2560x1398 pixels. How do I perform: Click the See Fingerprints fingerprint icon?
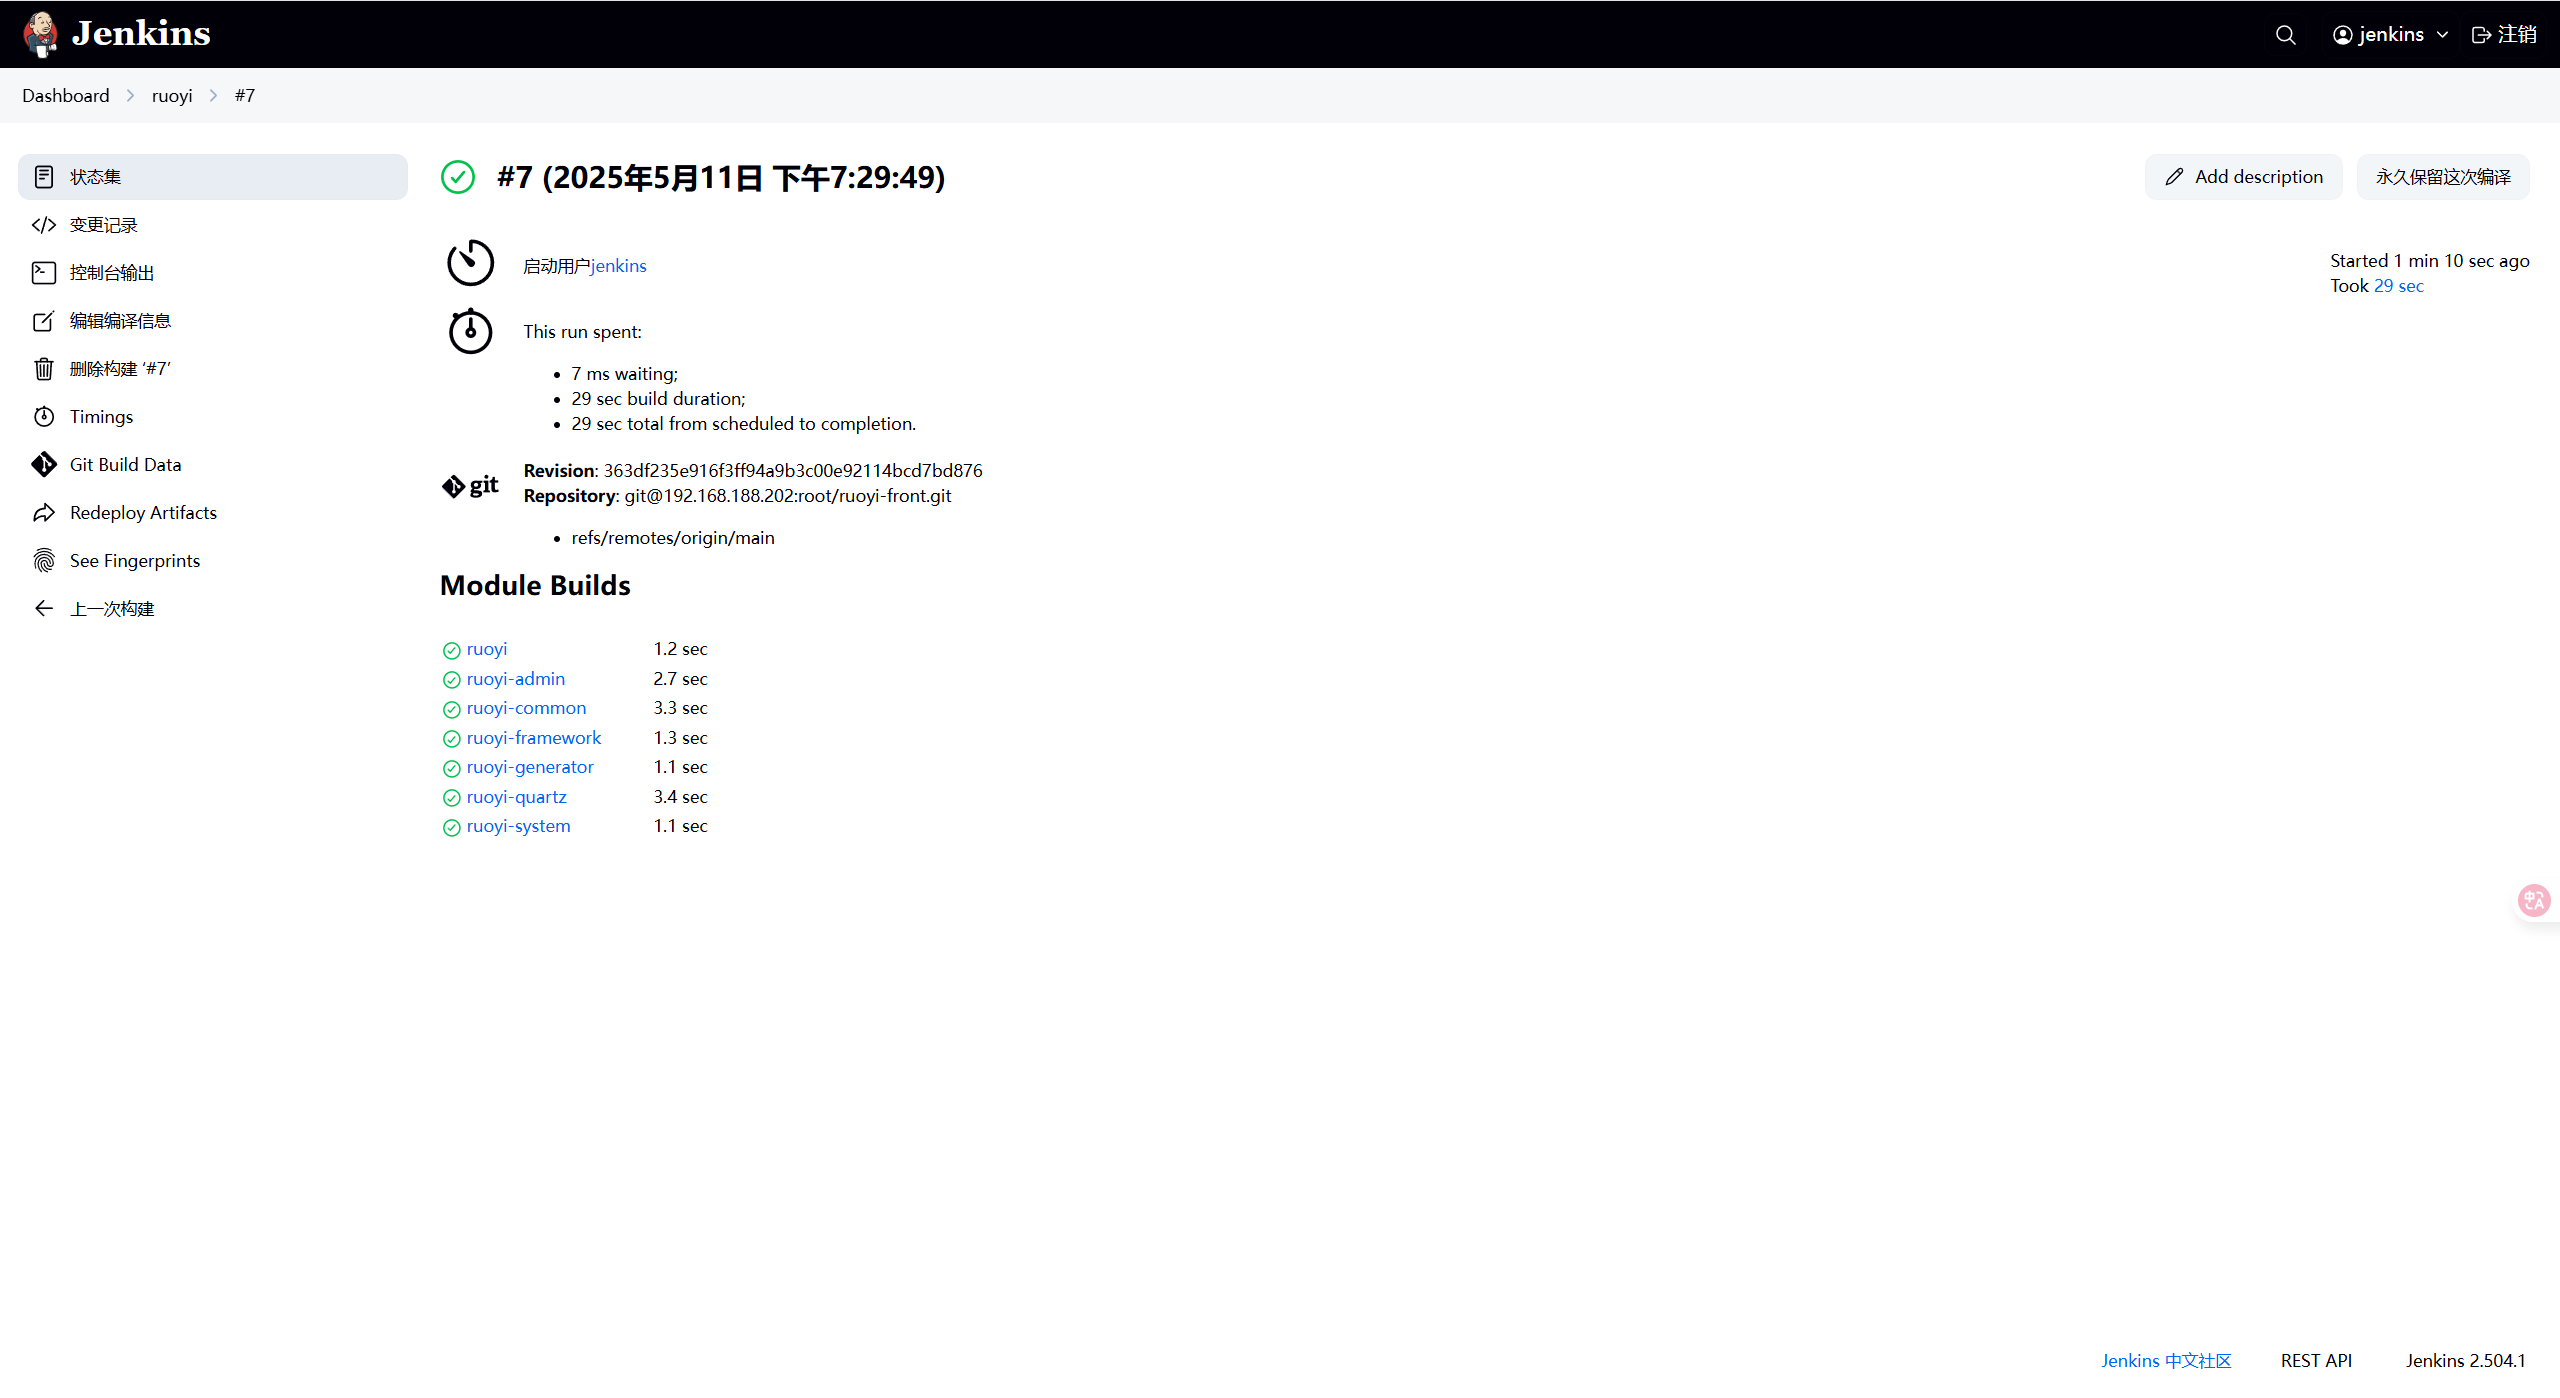(x=44, y=561)
